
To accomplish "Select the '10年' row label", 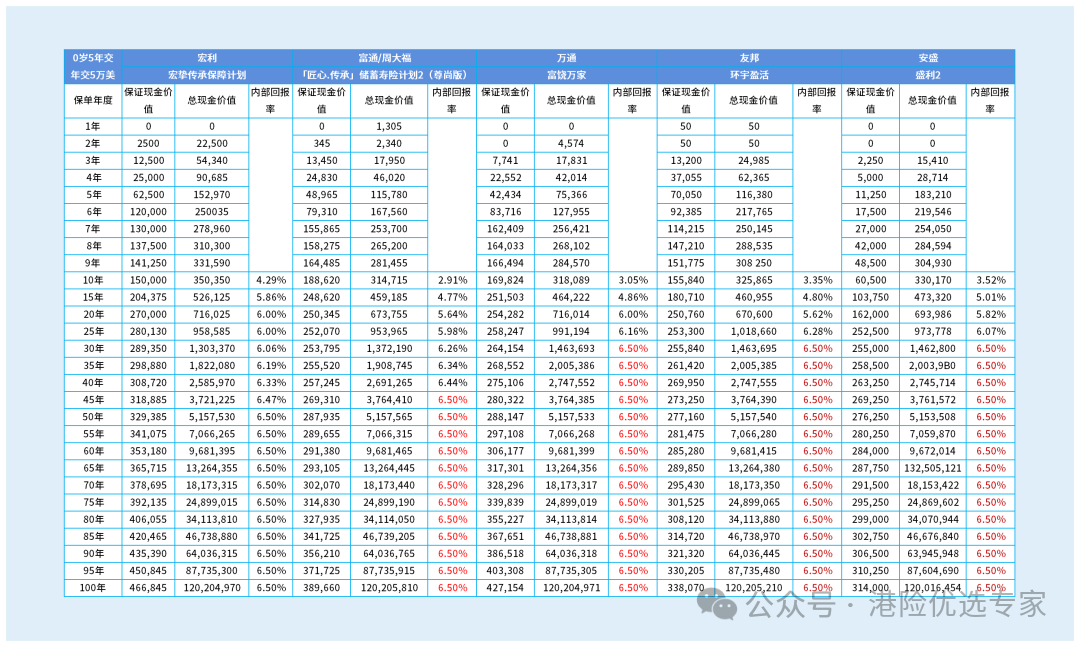I will [x=93, y=280].
